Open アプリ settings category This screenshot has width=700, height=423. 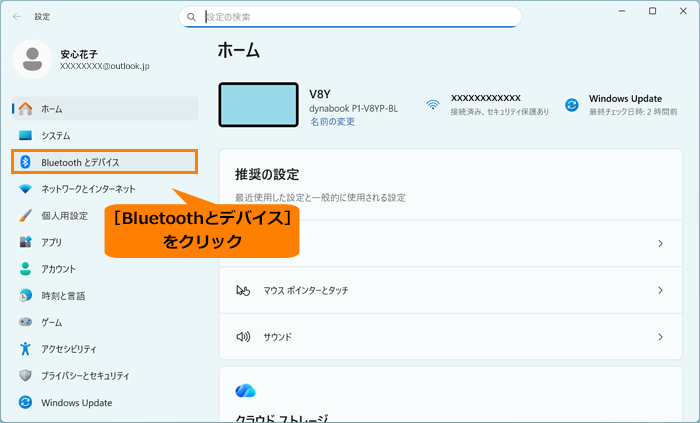tap(105, 242)
